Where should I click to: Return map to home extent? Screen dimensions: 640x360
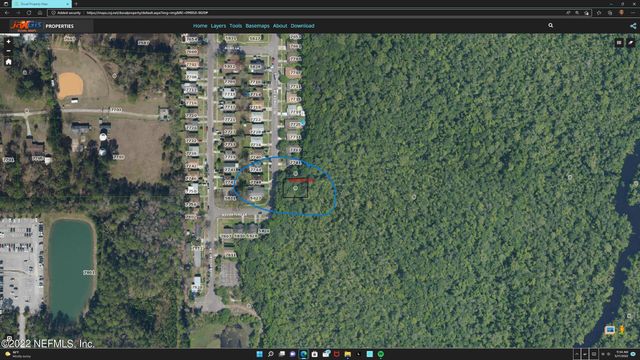[8, 62]
